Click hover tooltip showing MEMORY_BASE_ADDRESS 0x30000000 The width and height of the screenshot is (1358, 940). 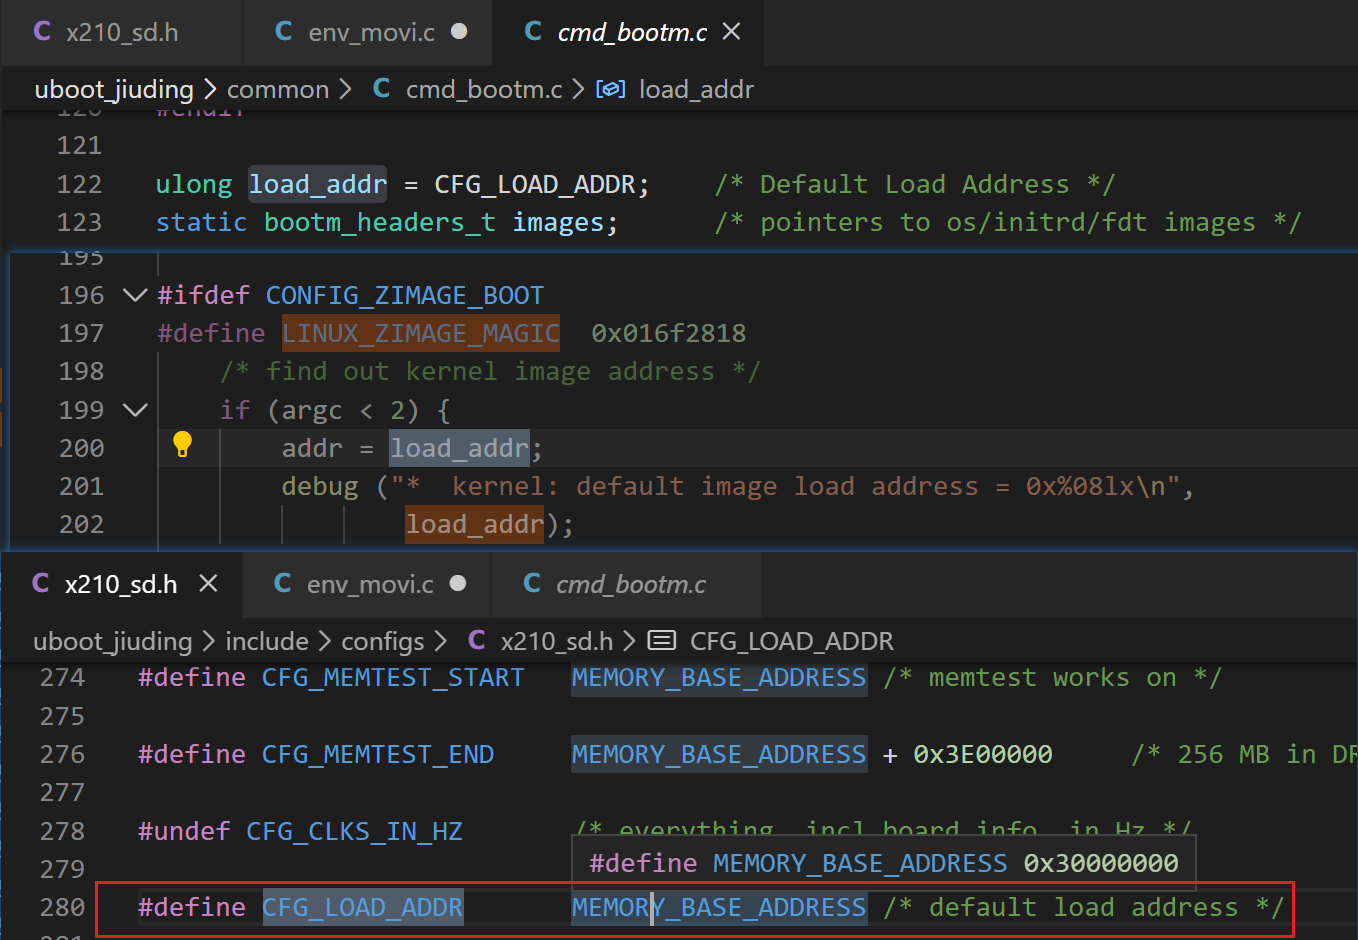(884, 863)
